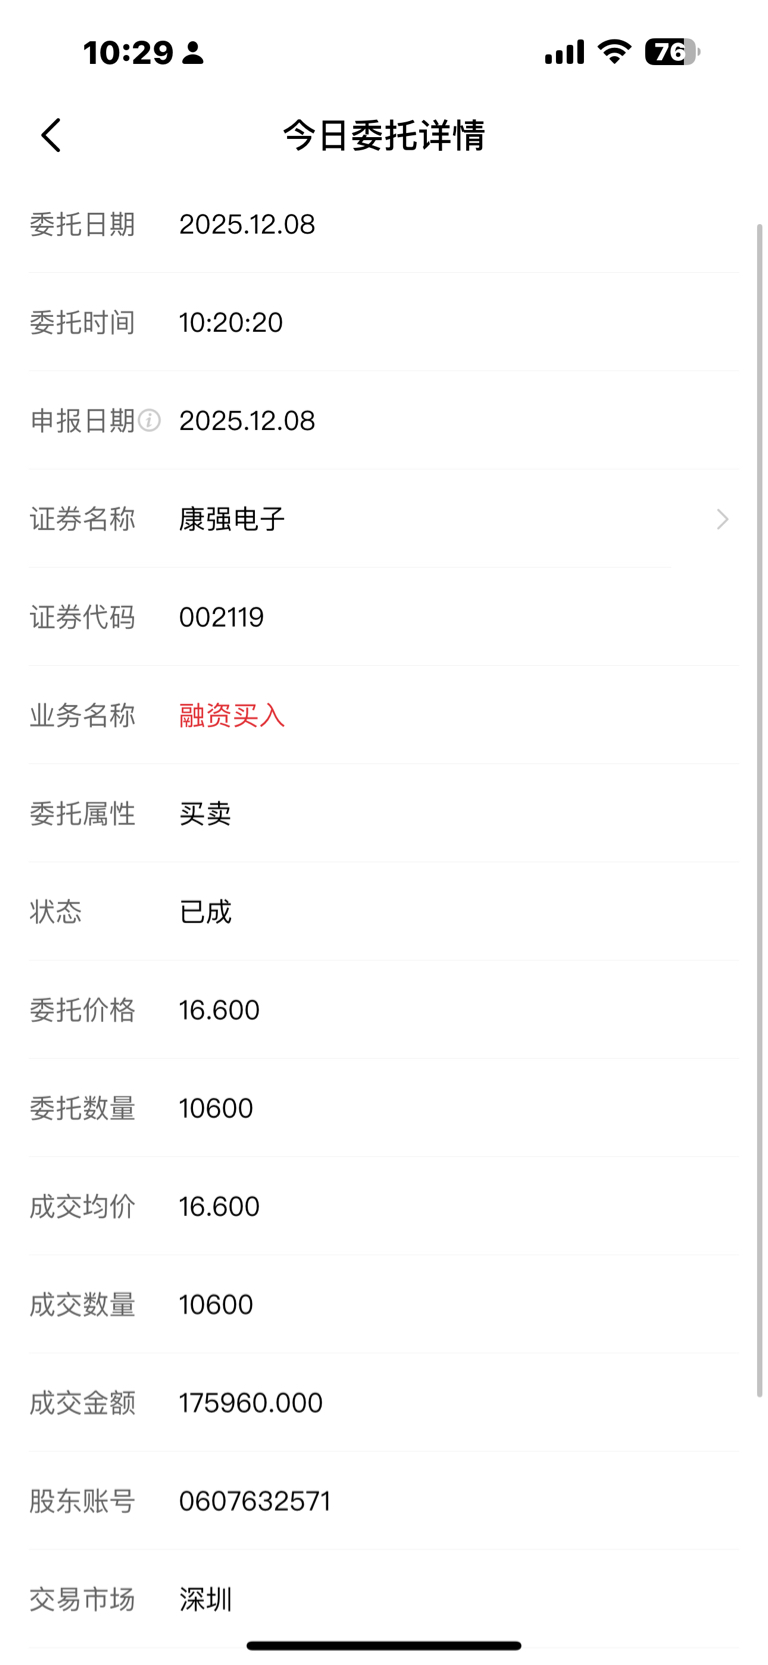
Task: Click the vertical scrollbar on right edge
Action: tap(760, 810)
